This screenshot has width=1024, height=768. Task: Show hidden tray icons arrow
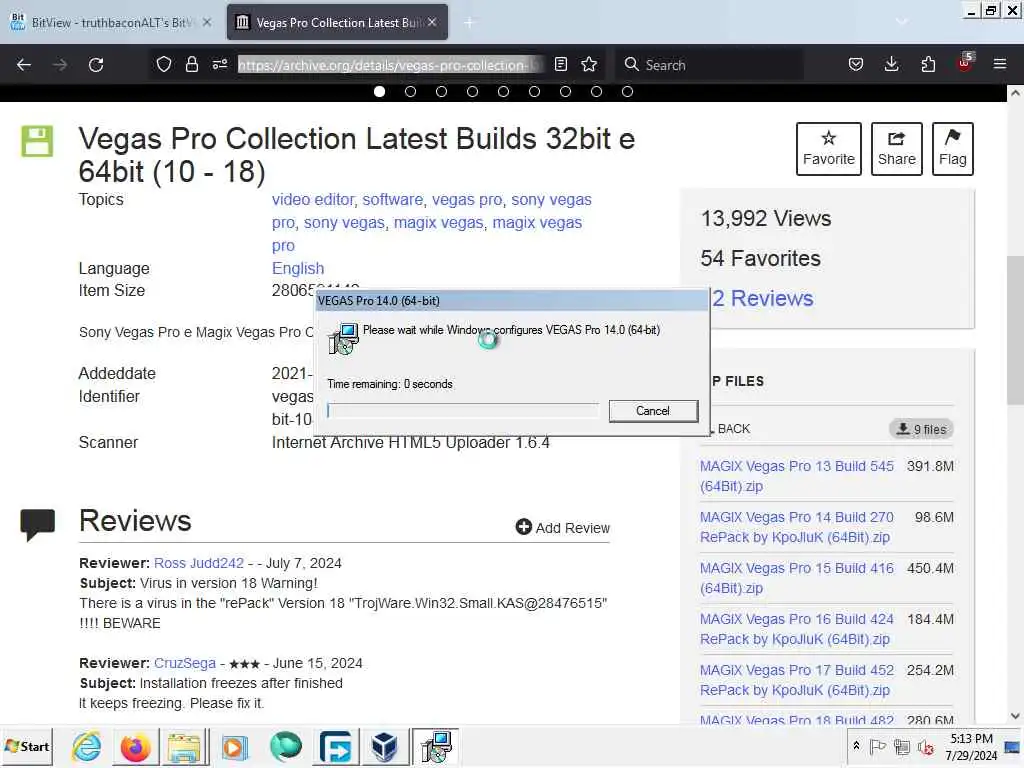tap(856, 746)
